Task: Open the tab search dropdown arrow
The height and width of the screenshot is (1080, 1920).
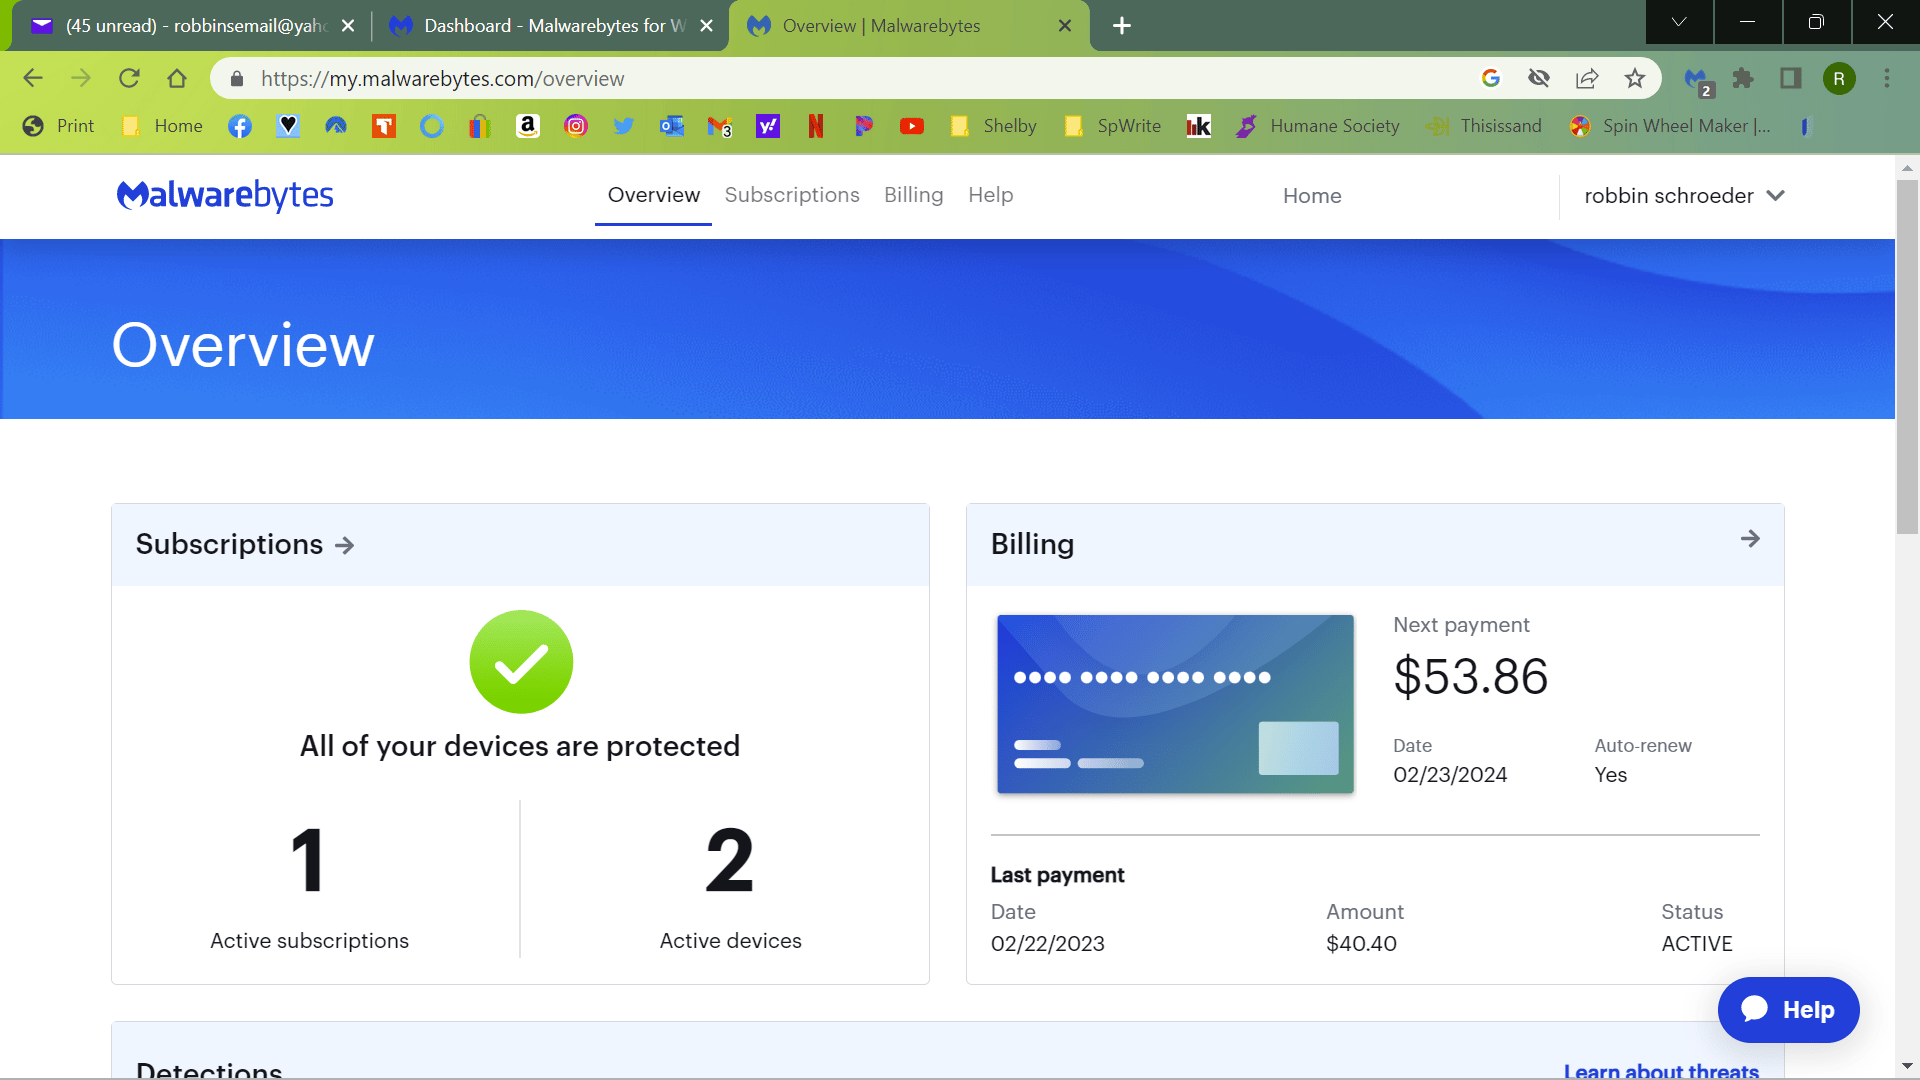Action: pyautogui.click(x=1679, y=22)
